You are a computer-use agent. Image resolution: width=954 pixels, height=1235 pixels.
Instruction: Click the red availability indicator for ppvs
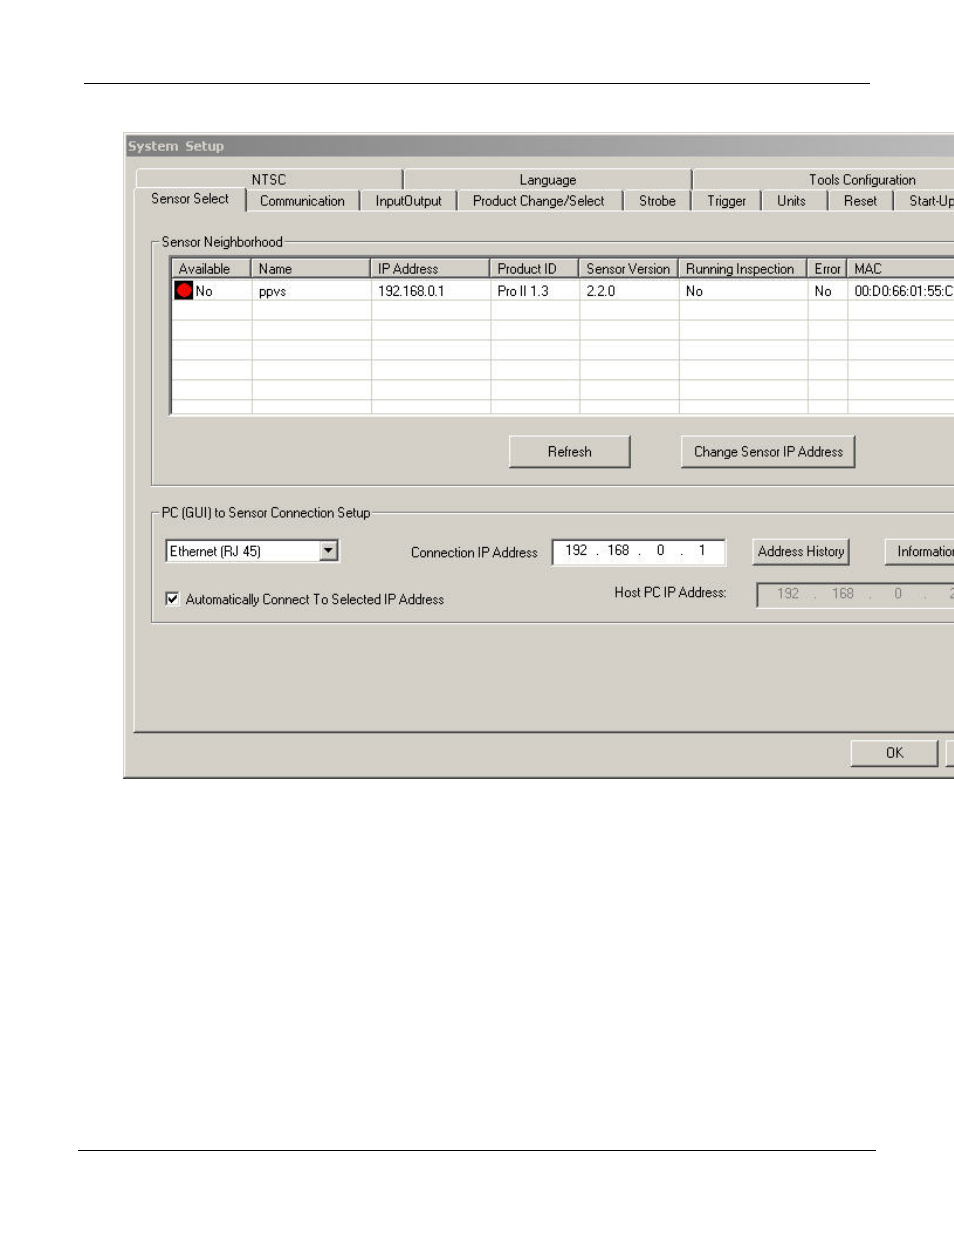click(x=184, y=291)
